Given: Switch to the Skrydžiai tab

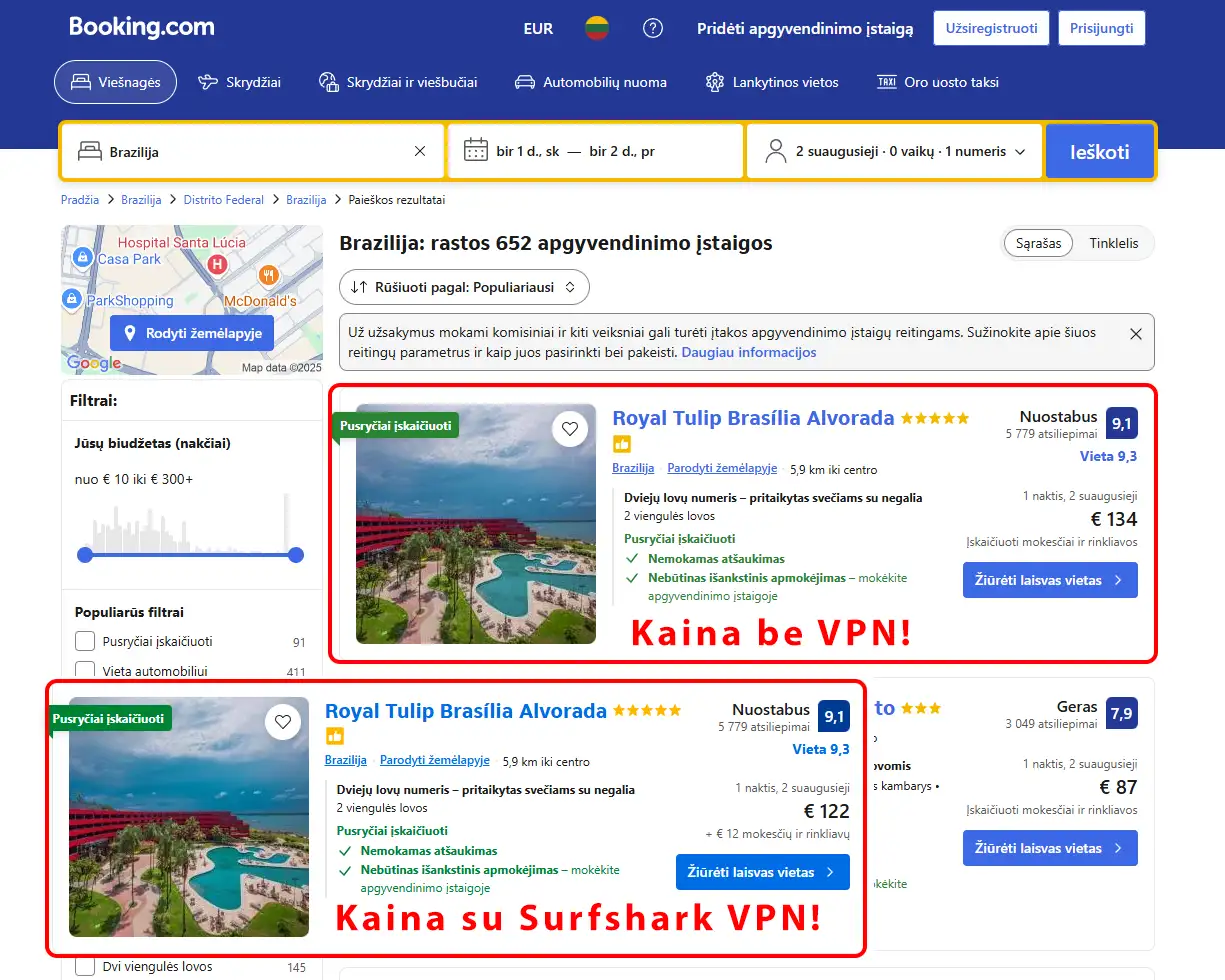Looking at the screenshot, I should [x=239, y=83].
